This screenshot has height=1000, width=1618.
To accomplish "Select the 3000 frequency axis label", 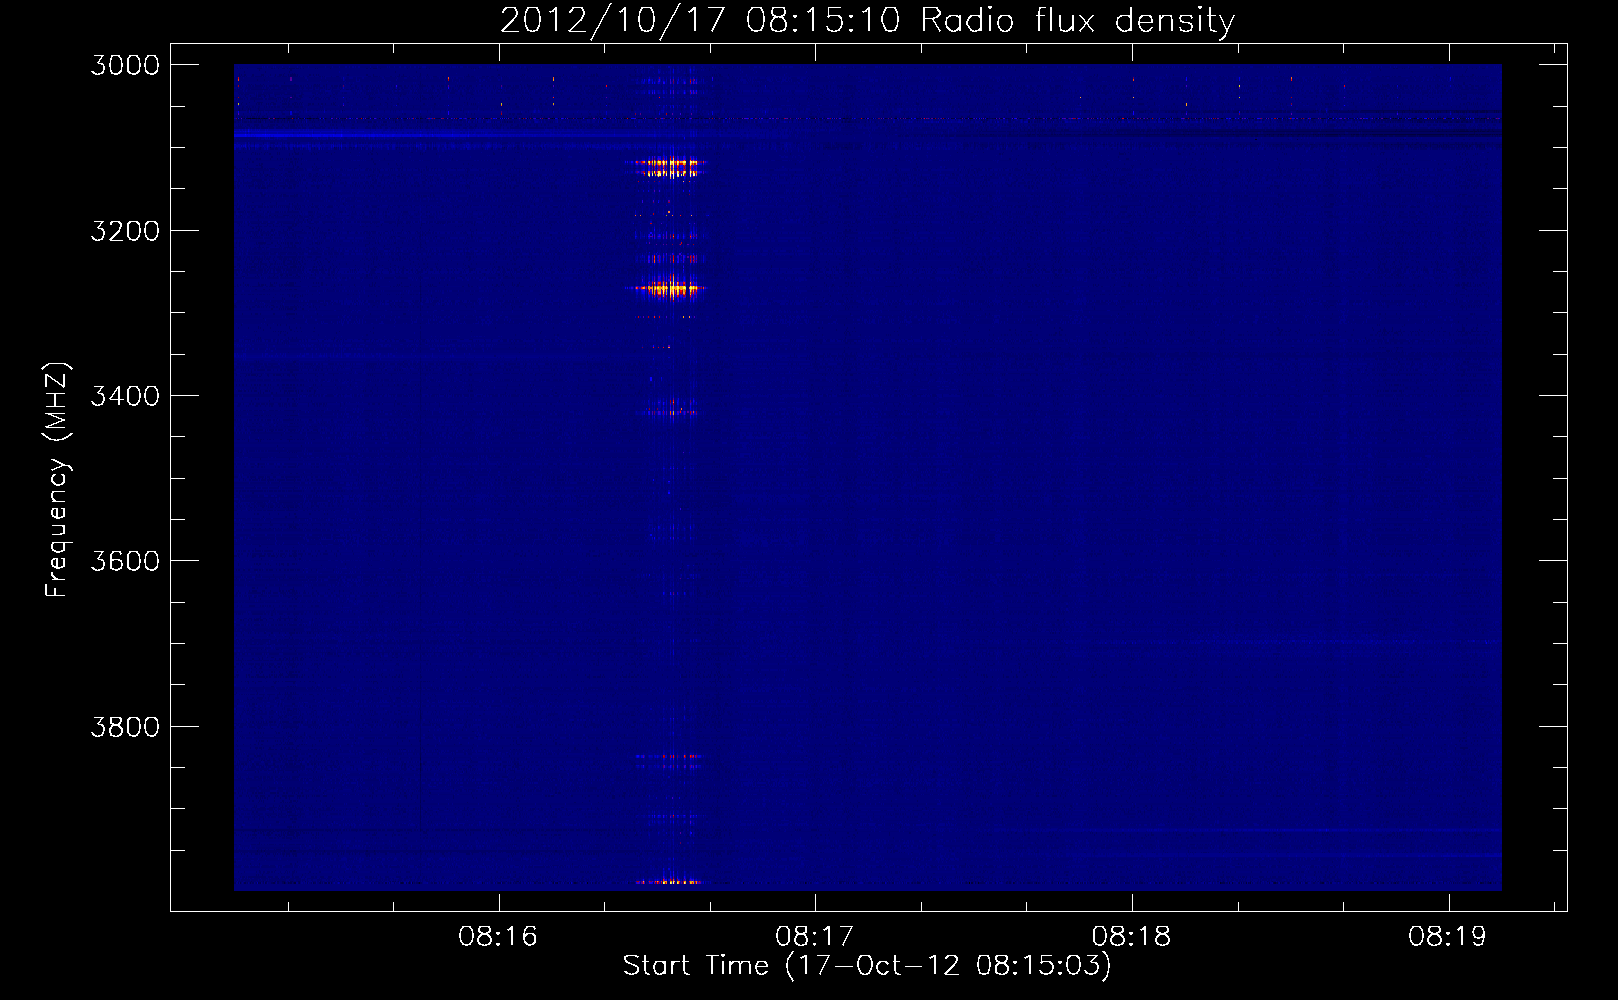I will coord(125,65).
